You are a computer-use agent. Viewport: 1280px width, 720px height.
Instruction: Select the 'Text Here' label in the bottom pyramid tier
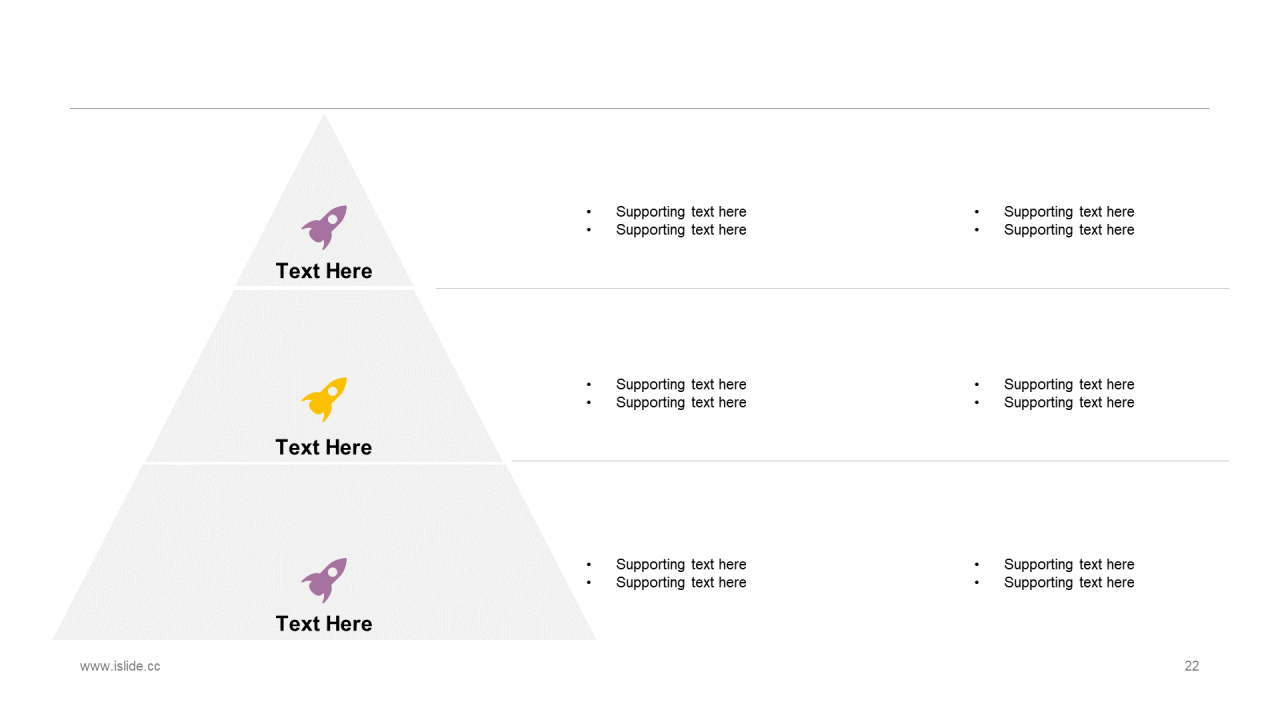click(324, 623)
